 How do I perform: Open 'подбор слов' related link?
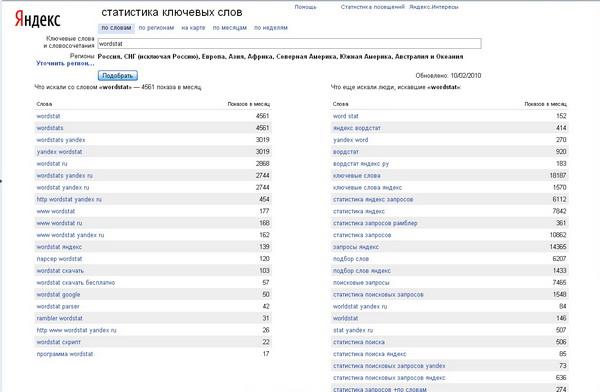point(351,259)
